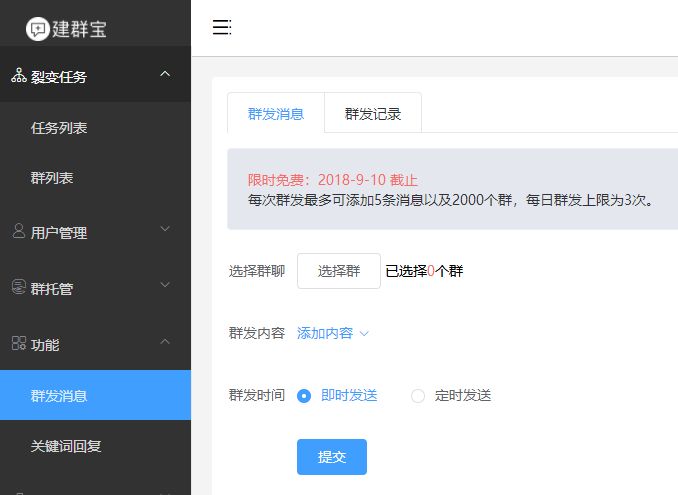Viewport: 678px width, 495px height.
Task: Click the 群发内容 field label
Action: [x=256, y=333]
